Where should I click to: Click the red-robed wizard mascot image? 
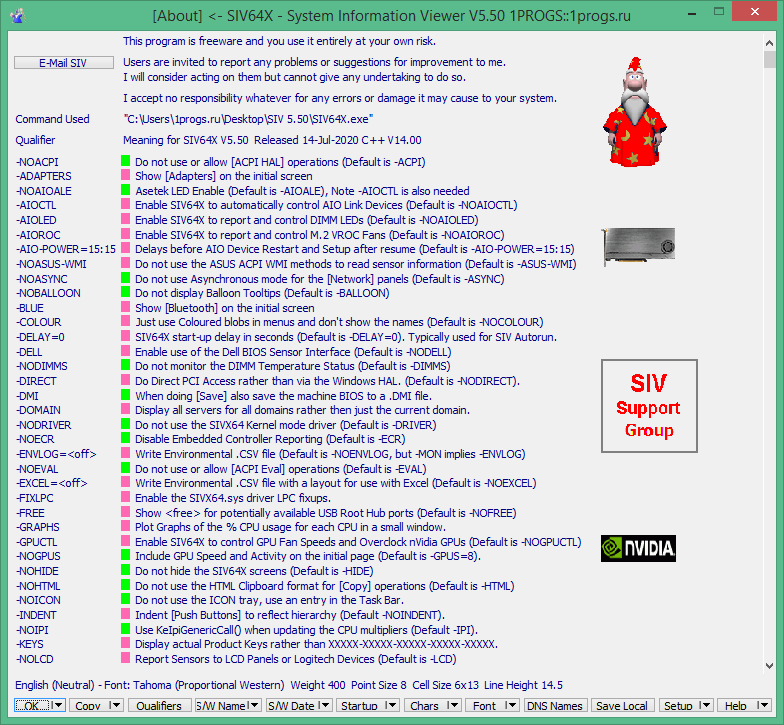coord(634,112)
